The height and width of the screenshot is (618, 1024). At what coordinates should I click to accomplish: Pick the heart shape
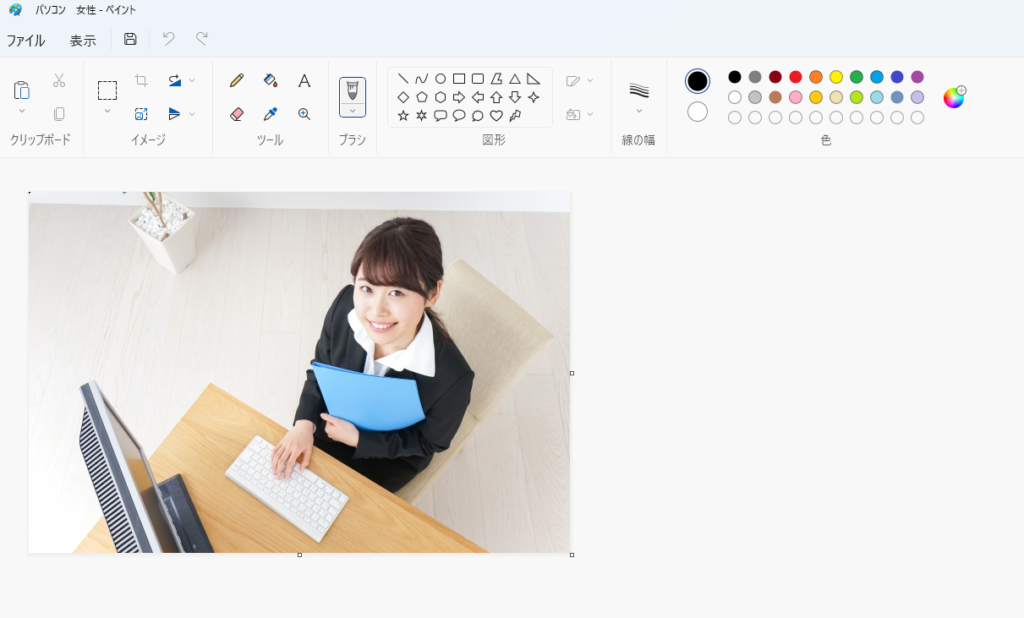[496, 116]
